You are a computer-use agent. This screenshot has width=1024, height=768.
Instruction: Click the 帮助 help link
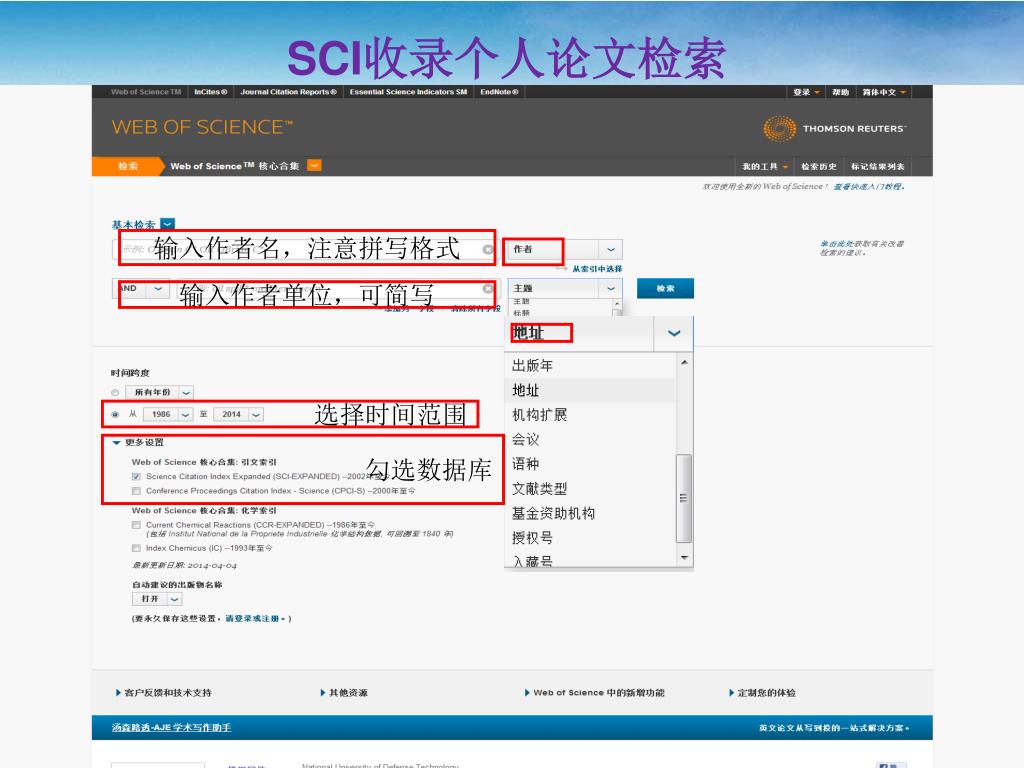[x=840, y=92]
